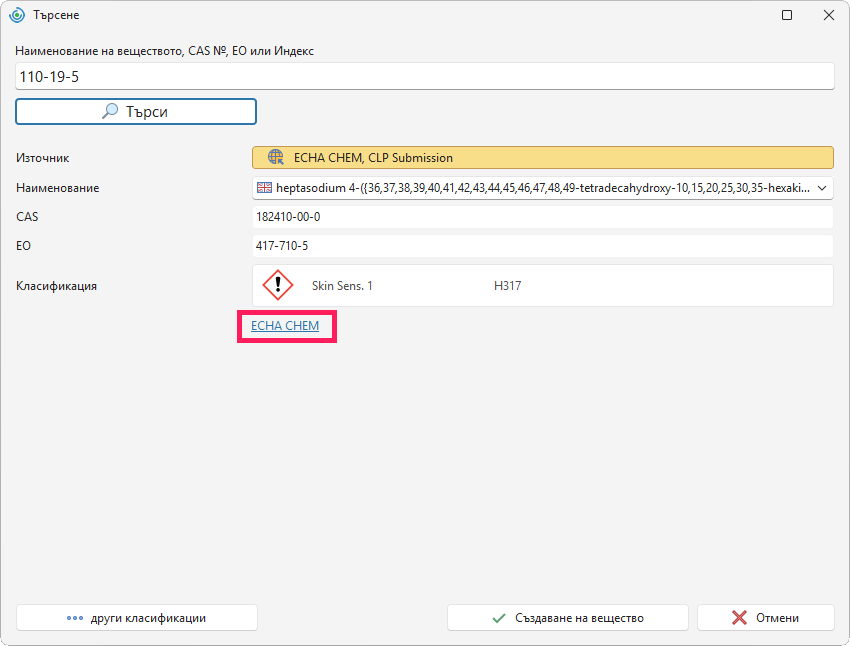
Task: Click the Отмени button
Action: point(765,618)
